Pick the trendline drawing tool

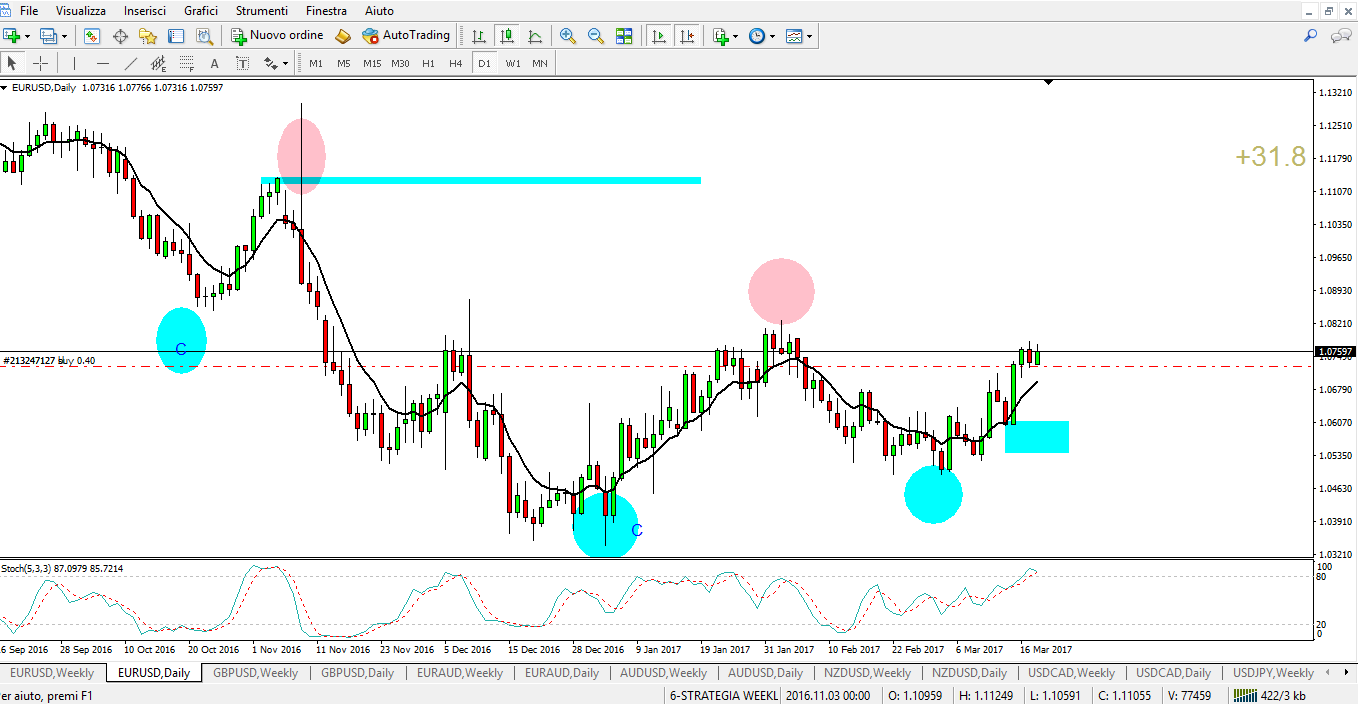click(130, 63)
